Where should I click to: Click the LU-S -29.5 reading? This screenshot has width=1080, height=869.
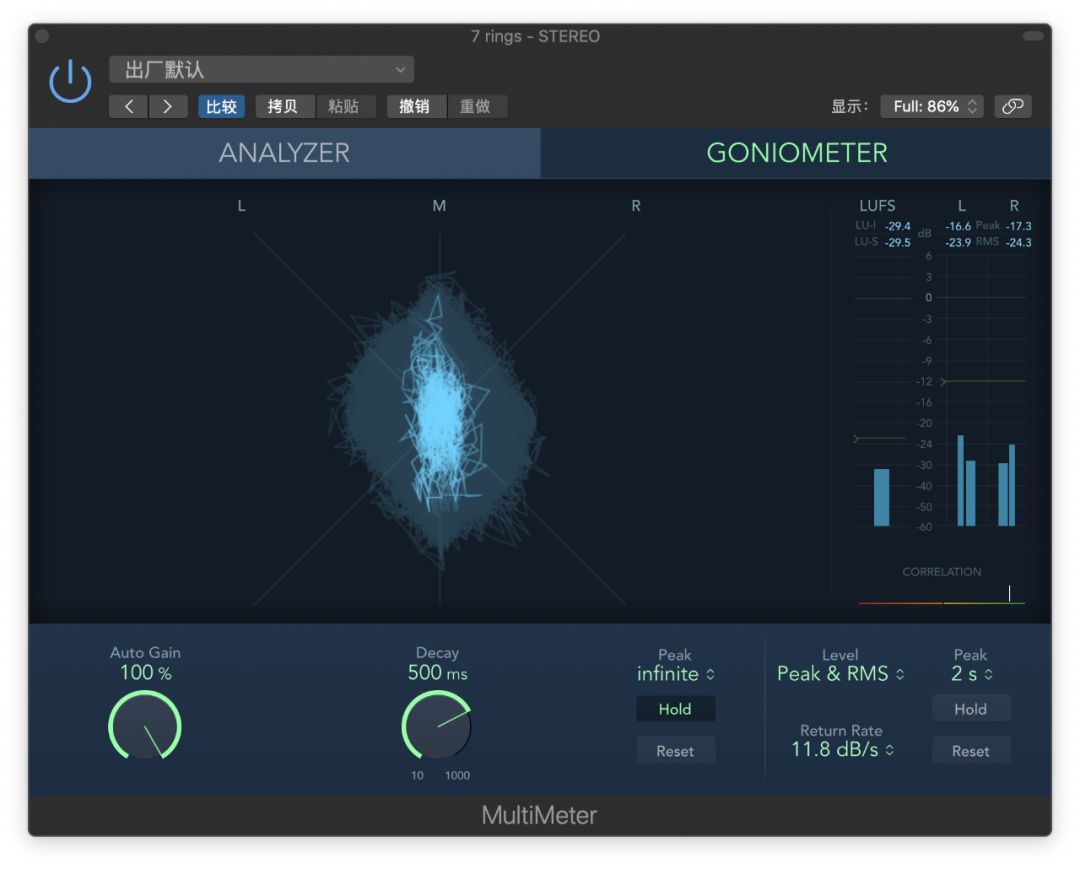(897, 242)
